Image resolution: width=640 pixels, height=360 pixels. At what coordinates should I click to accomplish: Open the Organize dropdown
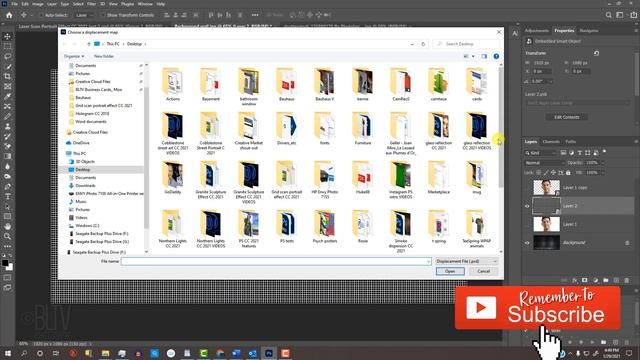click(x=74, y=56)
